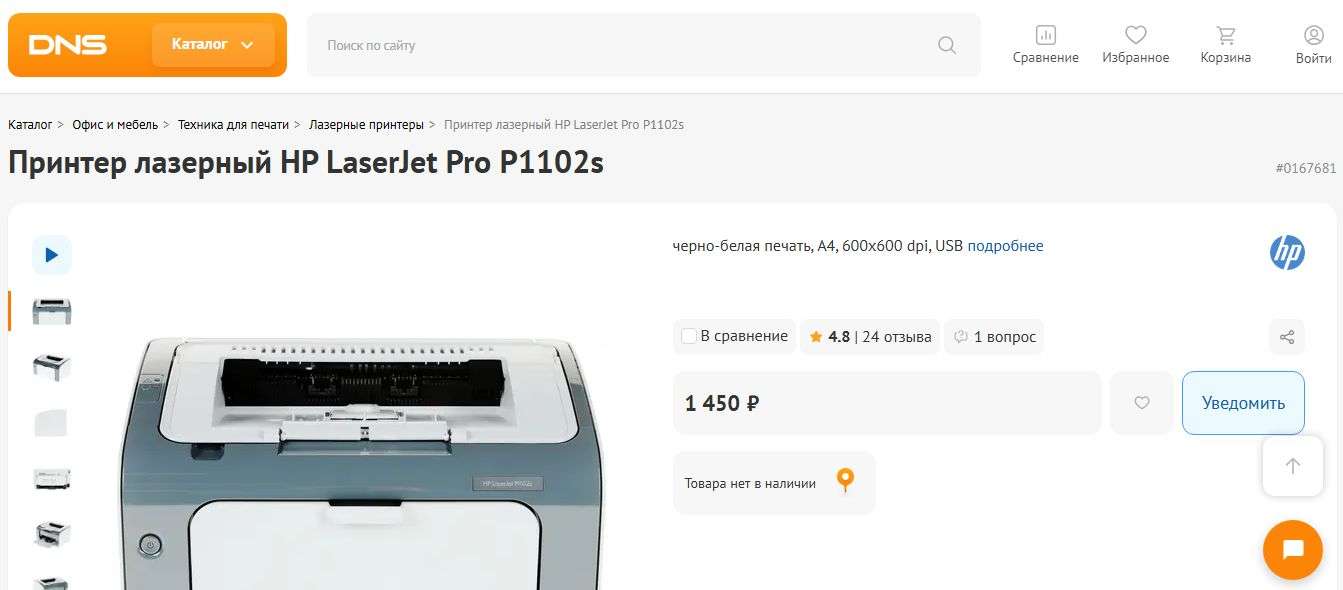The width and height of the screenshot is (1343, 590).
Task: Click the DNS logo
Action: click(68, 45)
